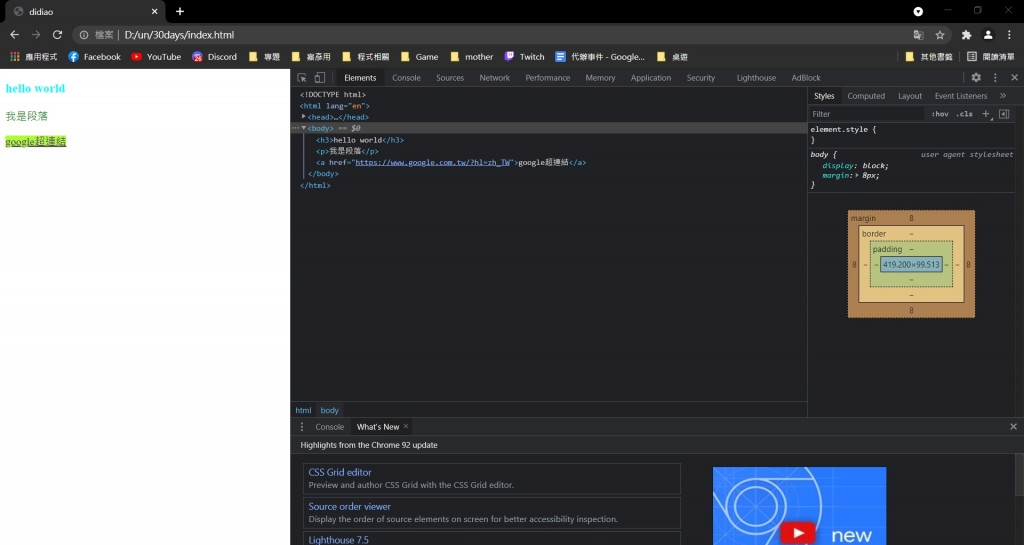The height and width of the screenshot is (545, 1024).
Task: Click the html breadcrumb
Action: [x=303, y=411]
